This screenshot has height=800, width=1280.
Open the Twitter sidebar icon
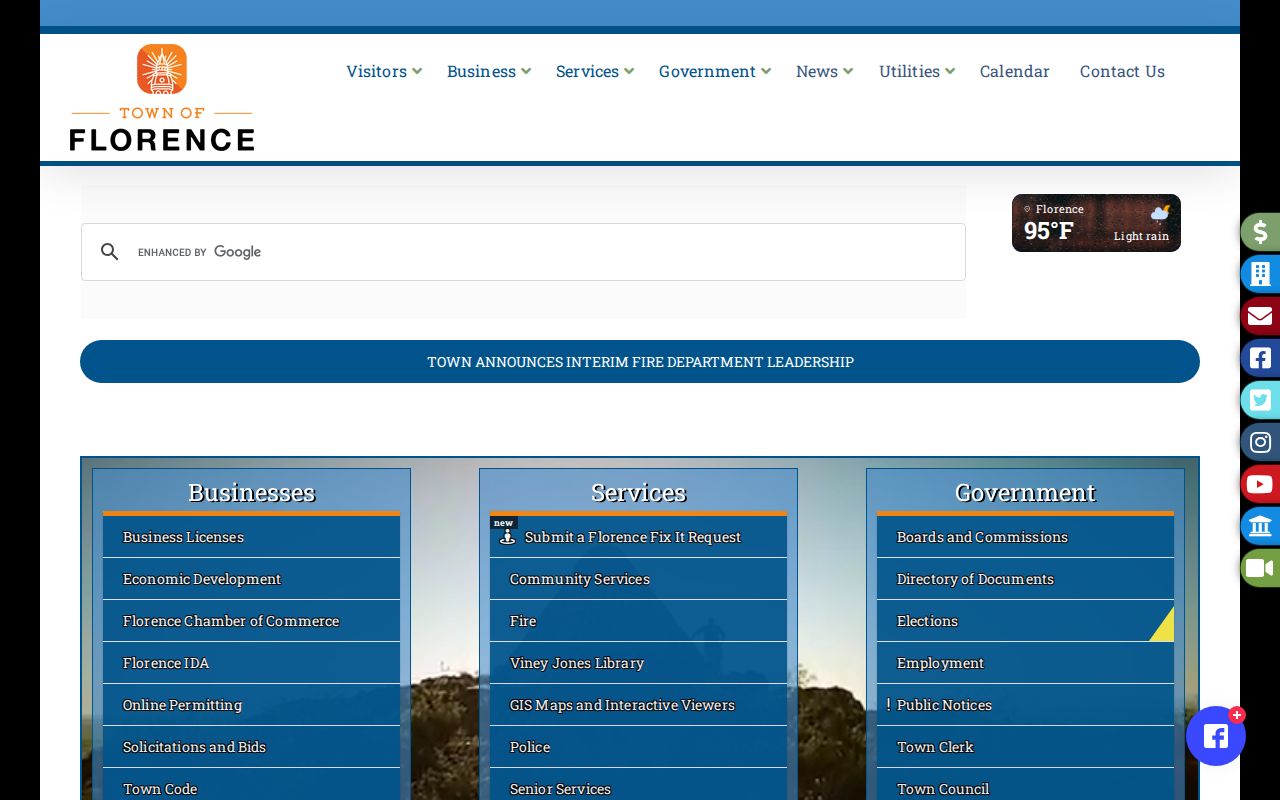(1260, 400)
